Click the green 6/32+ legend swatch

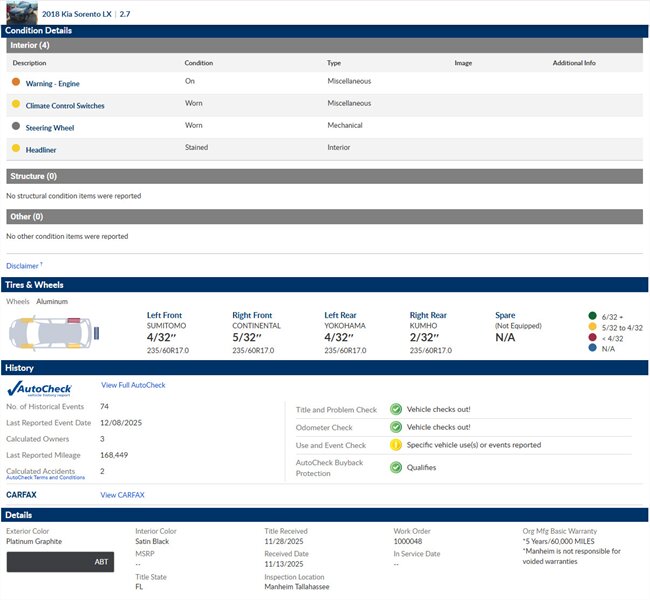point(593,317)
